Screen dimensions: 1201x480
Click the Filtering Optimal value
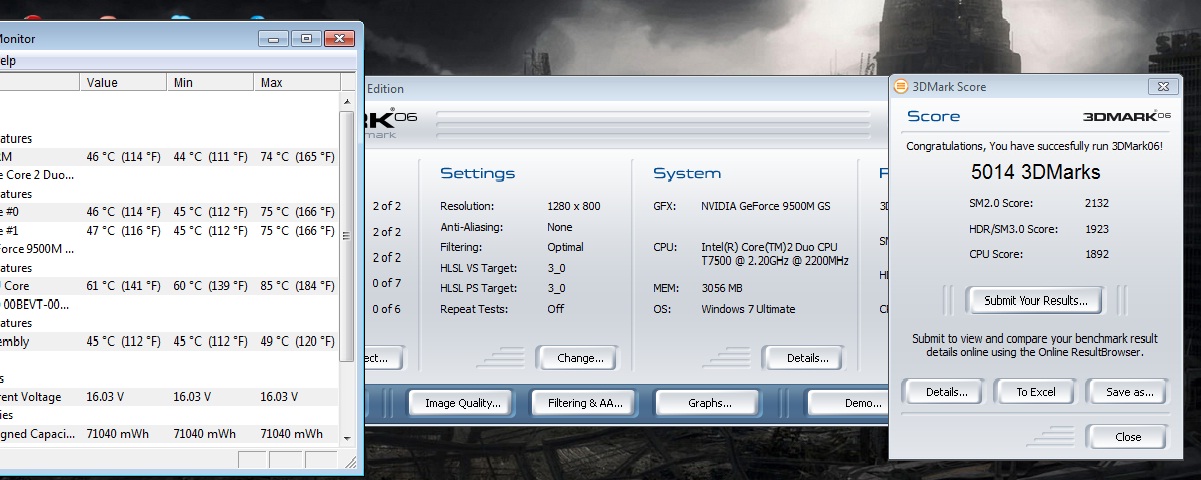[565, 247]
